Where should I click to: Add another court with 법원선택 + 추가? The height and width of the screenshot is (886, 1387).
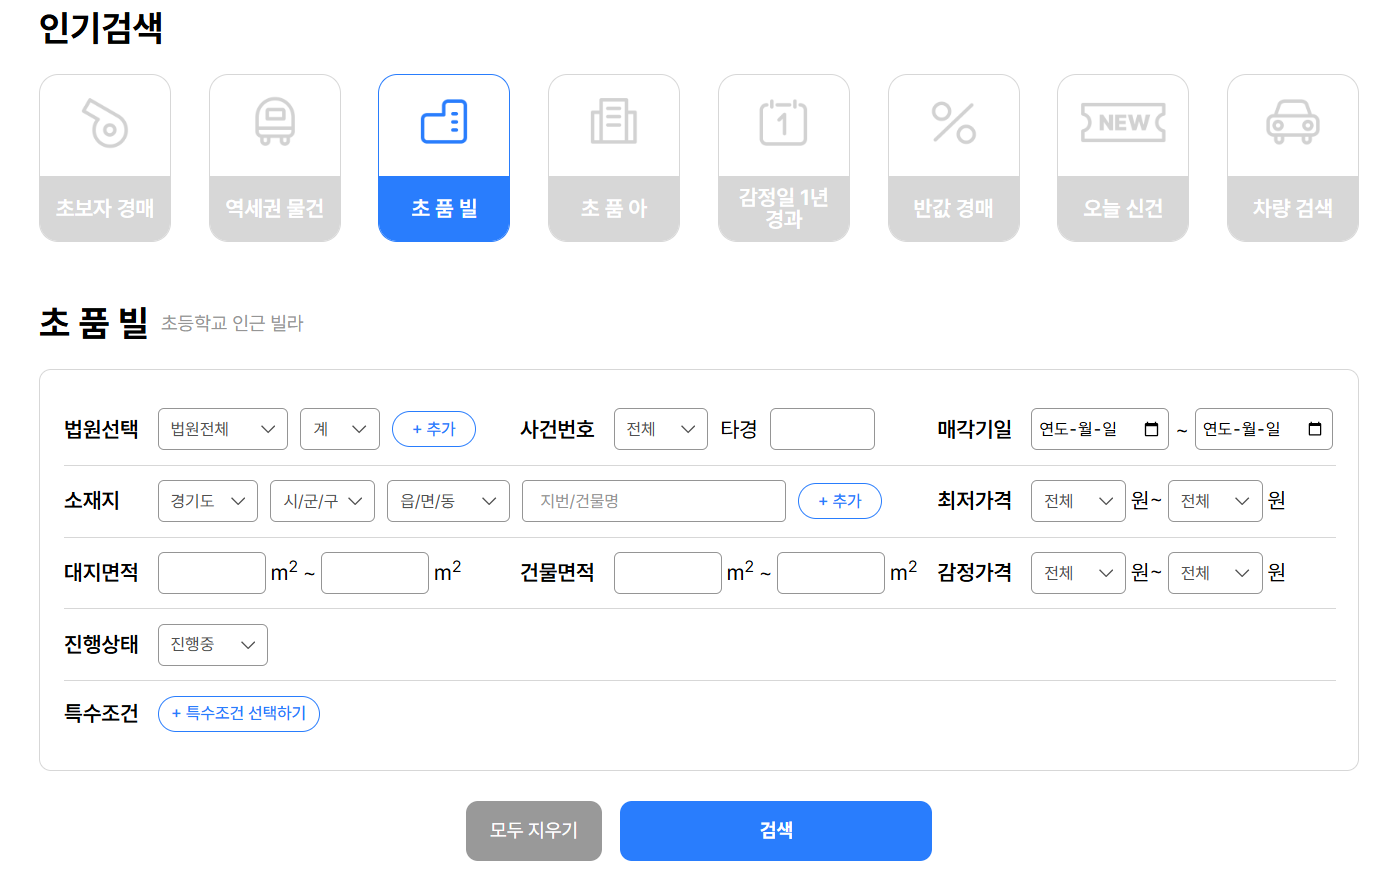[434, 429]
